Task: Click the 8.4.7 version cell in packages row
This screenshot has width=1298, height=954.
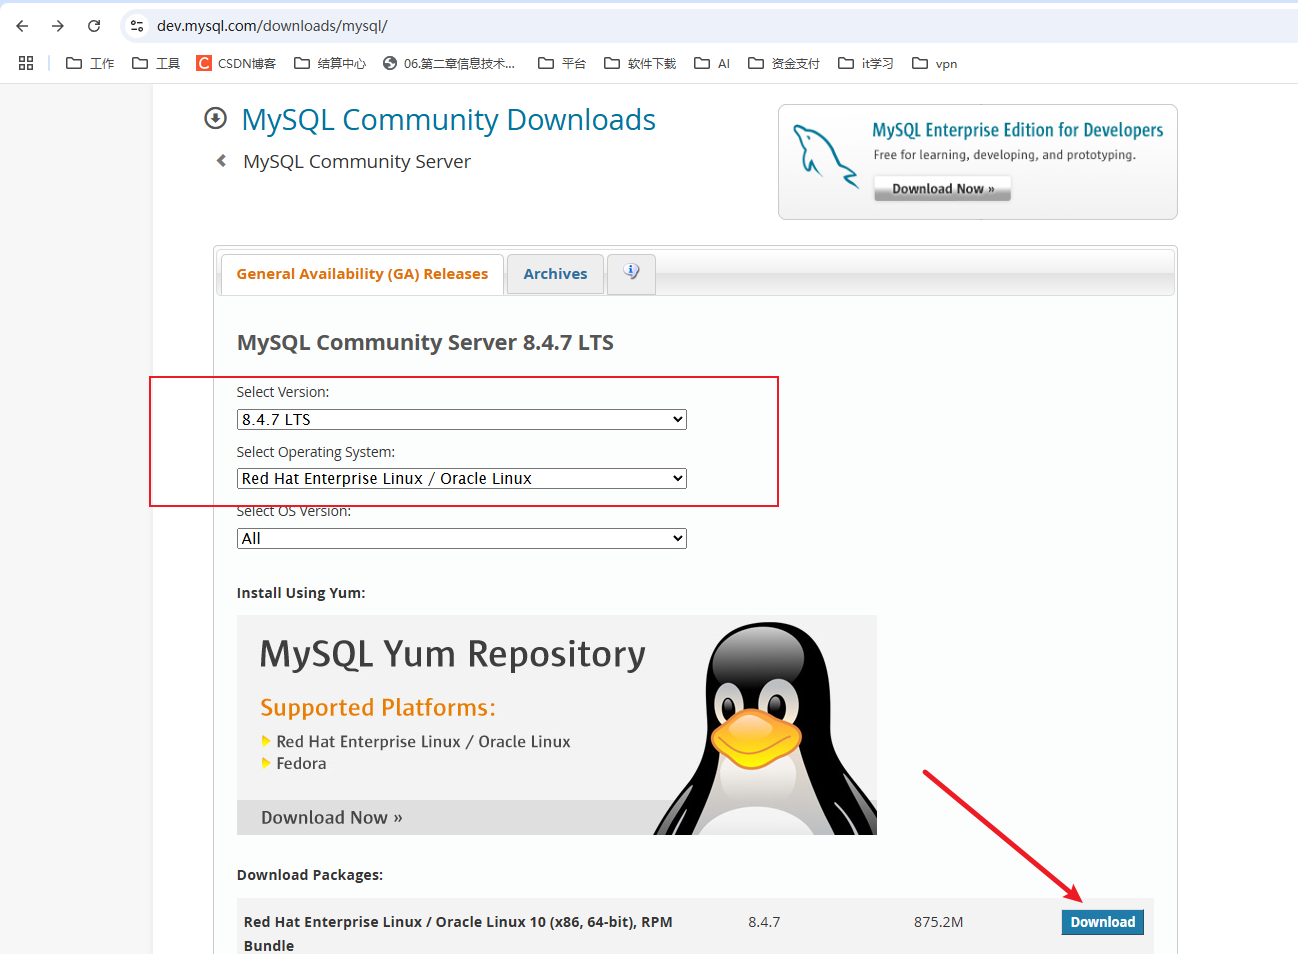Action: coord(764,922)
